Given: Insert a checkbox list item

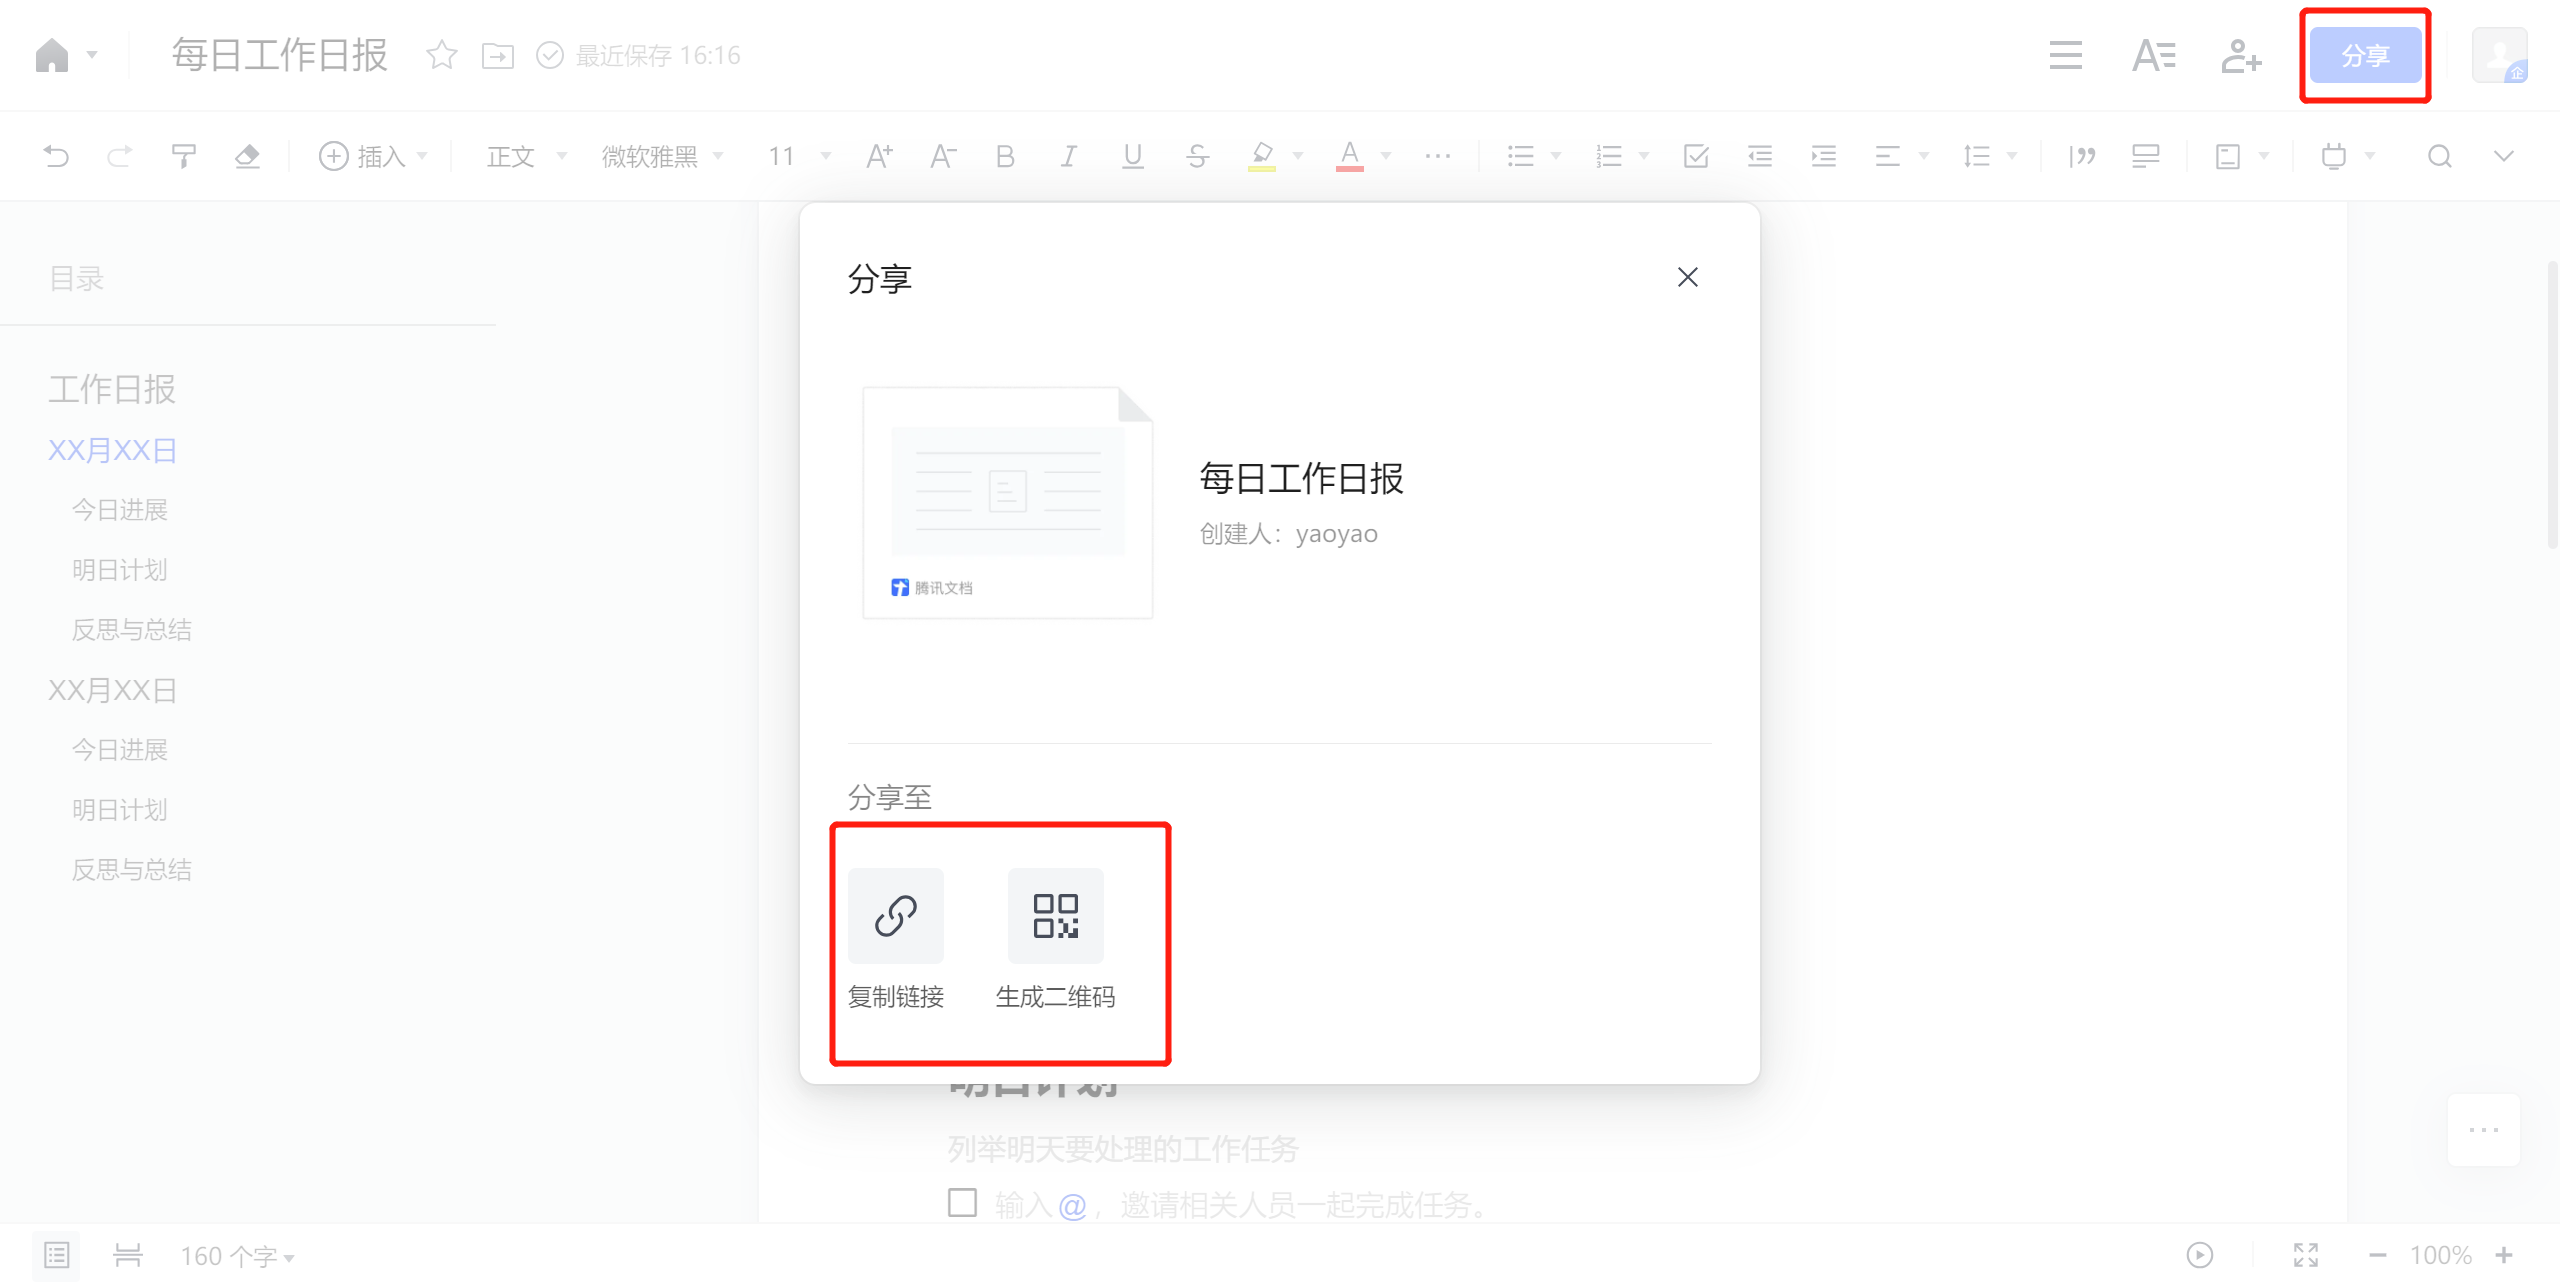Looking at the screenshot, I should tap(1696, 156).
